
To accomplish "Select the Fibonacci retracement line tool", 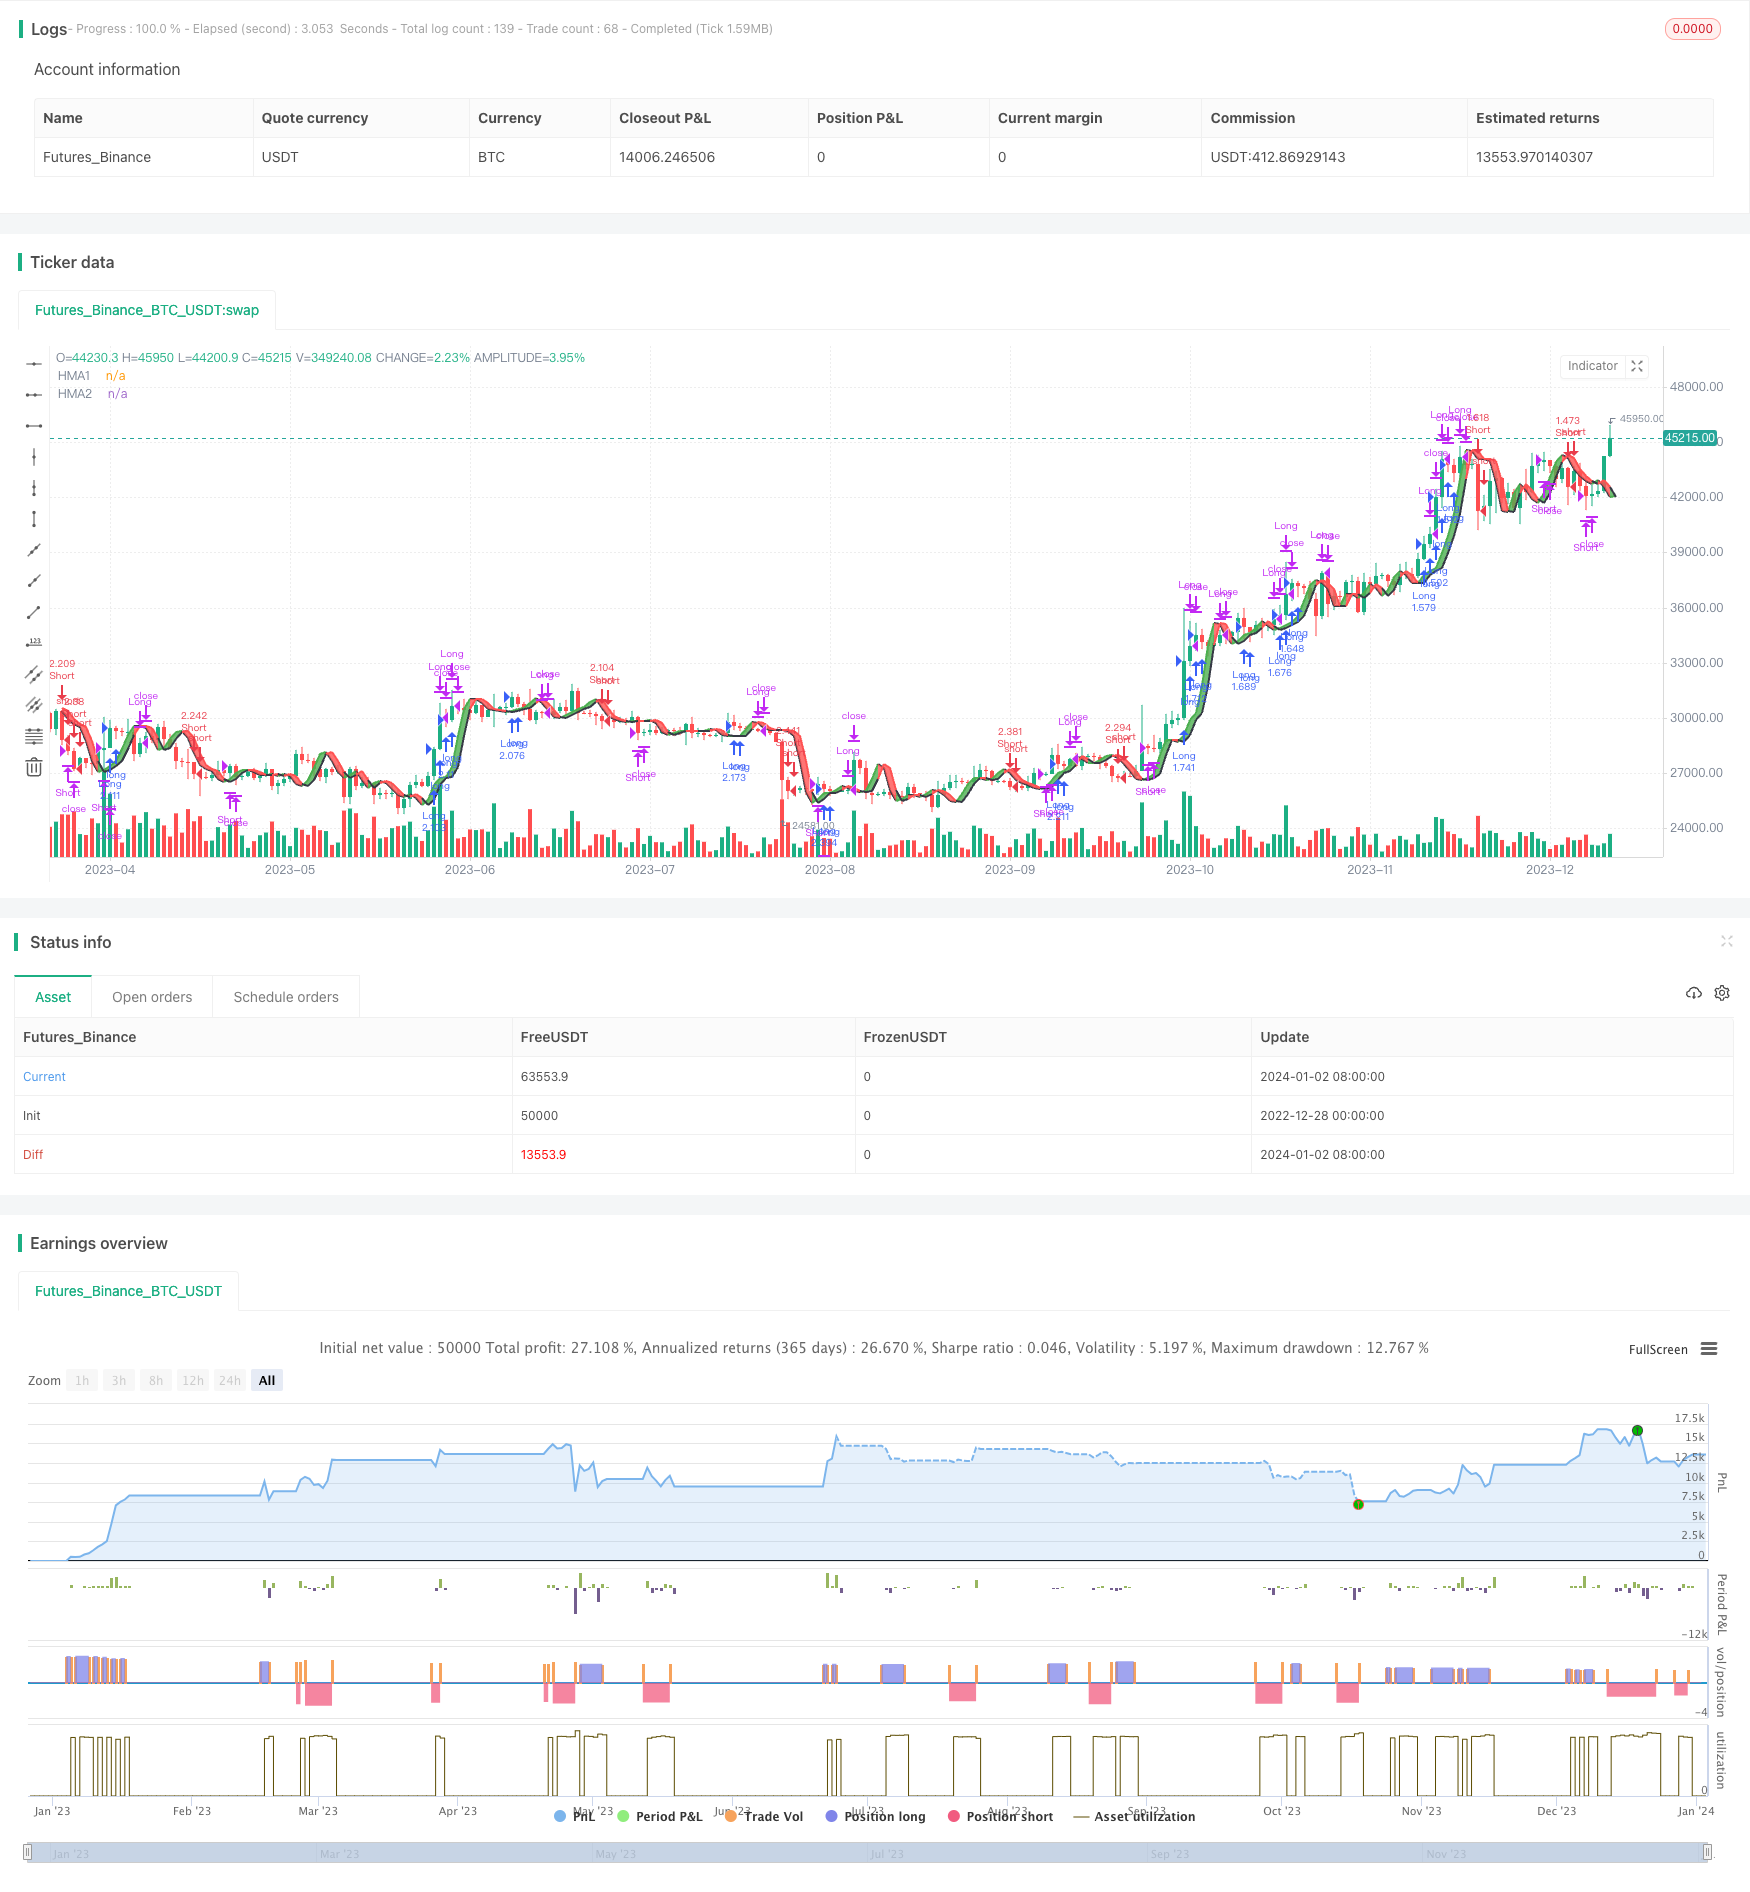I will coord(34,736).
